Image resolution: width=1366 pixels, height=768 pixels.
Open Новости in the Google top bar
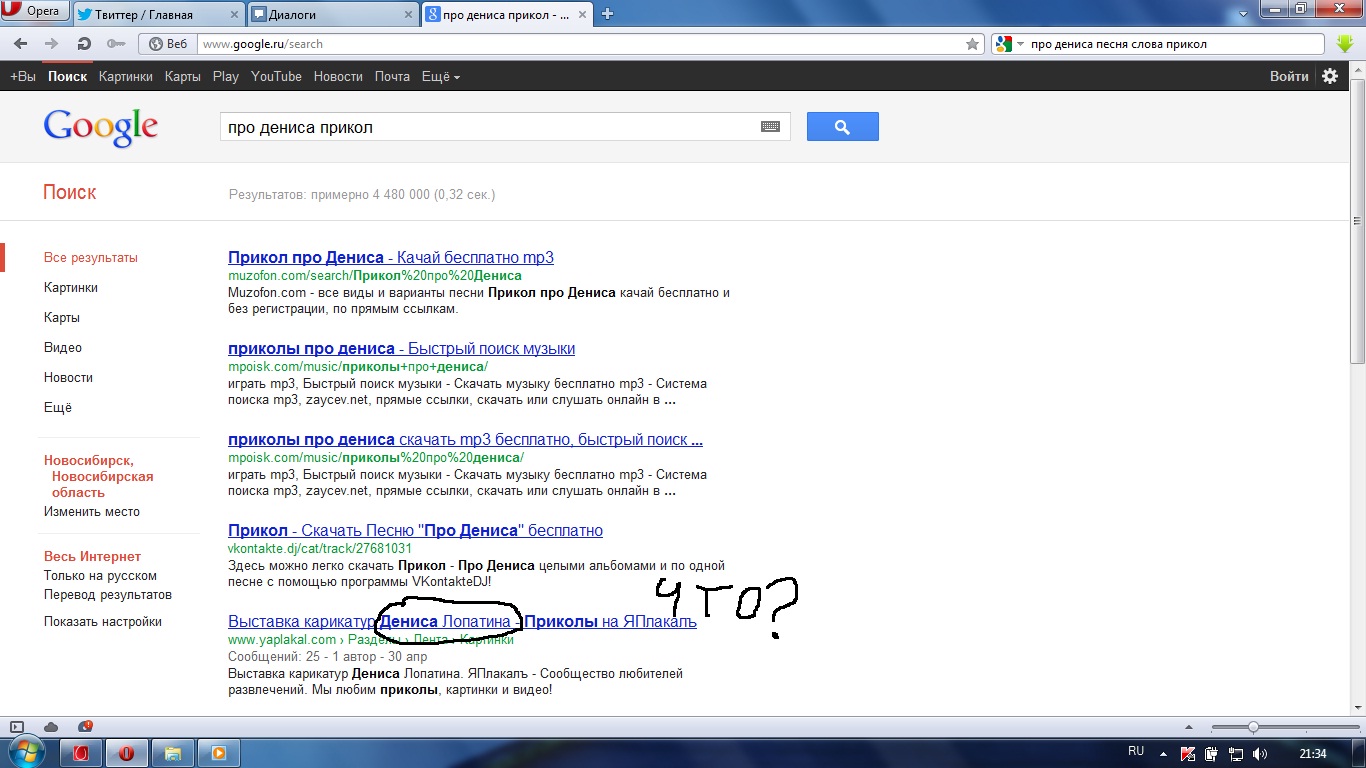pyautogui.click(x=338, y=76)
